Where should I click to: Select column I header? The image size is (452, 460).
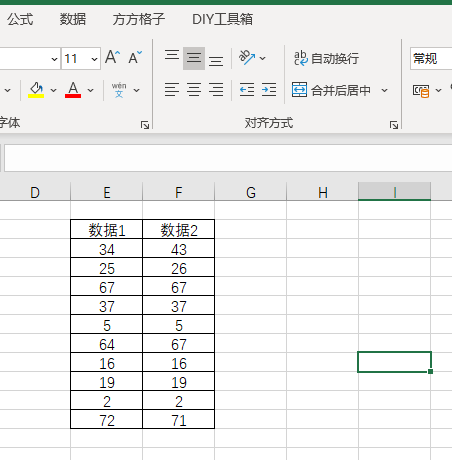coord(395,192)
